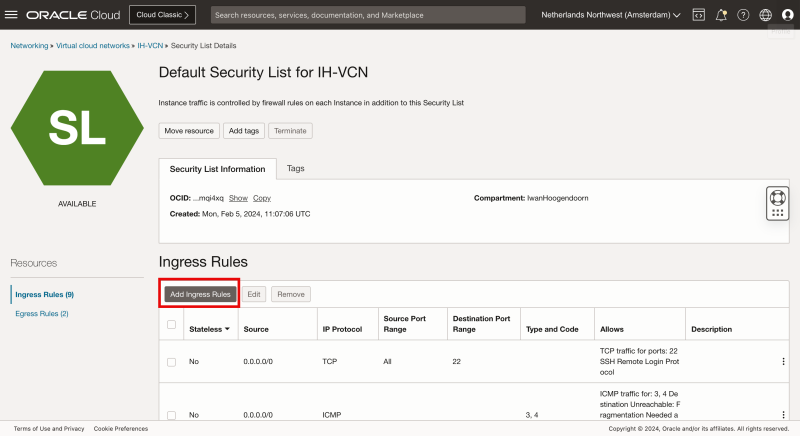Click the Terminate button
800x436 pixels.
pyautogui.click(x=290, y=131)
